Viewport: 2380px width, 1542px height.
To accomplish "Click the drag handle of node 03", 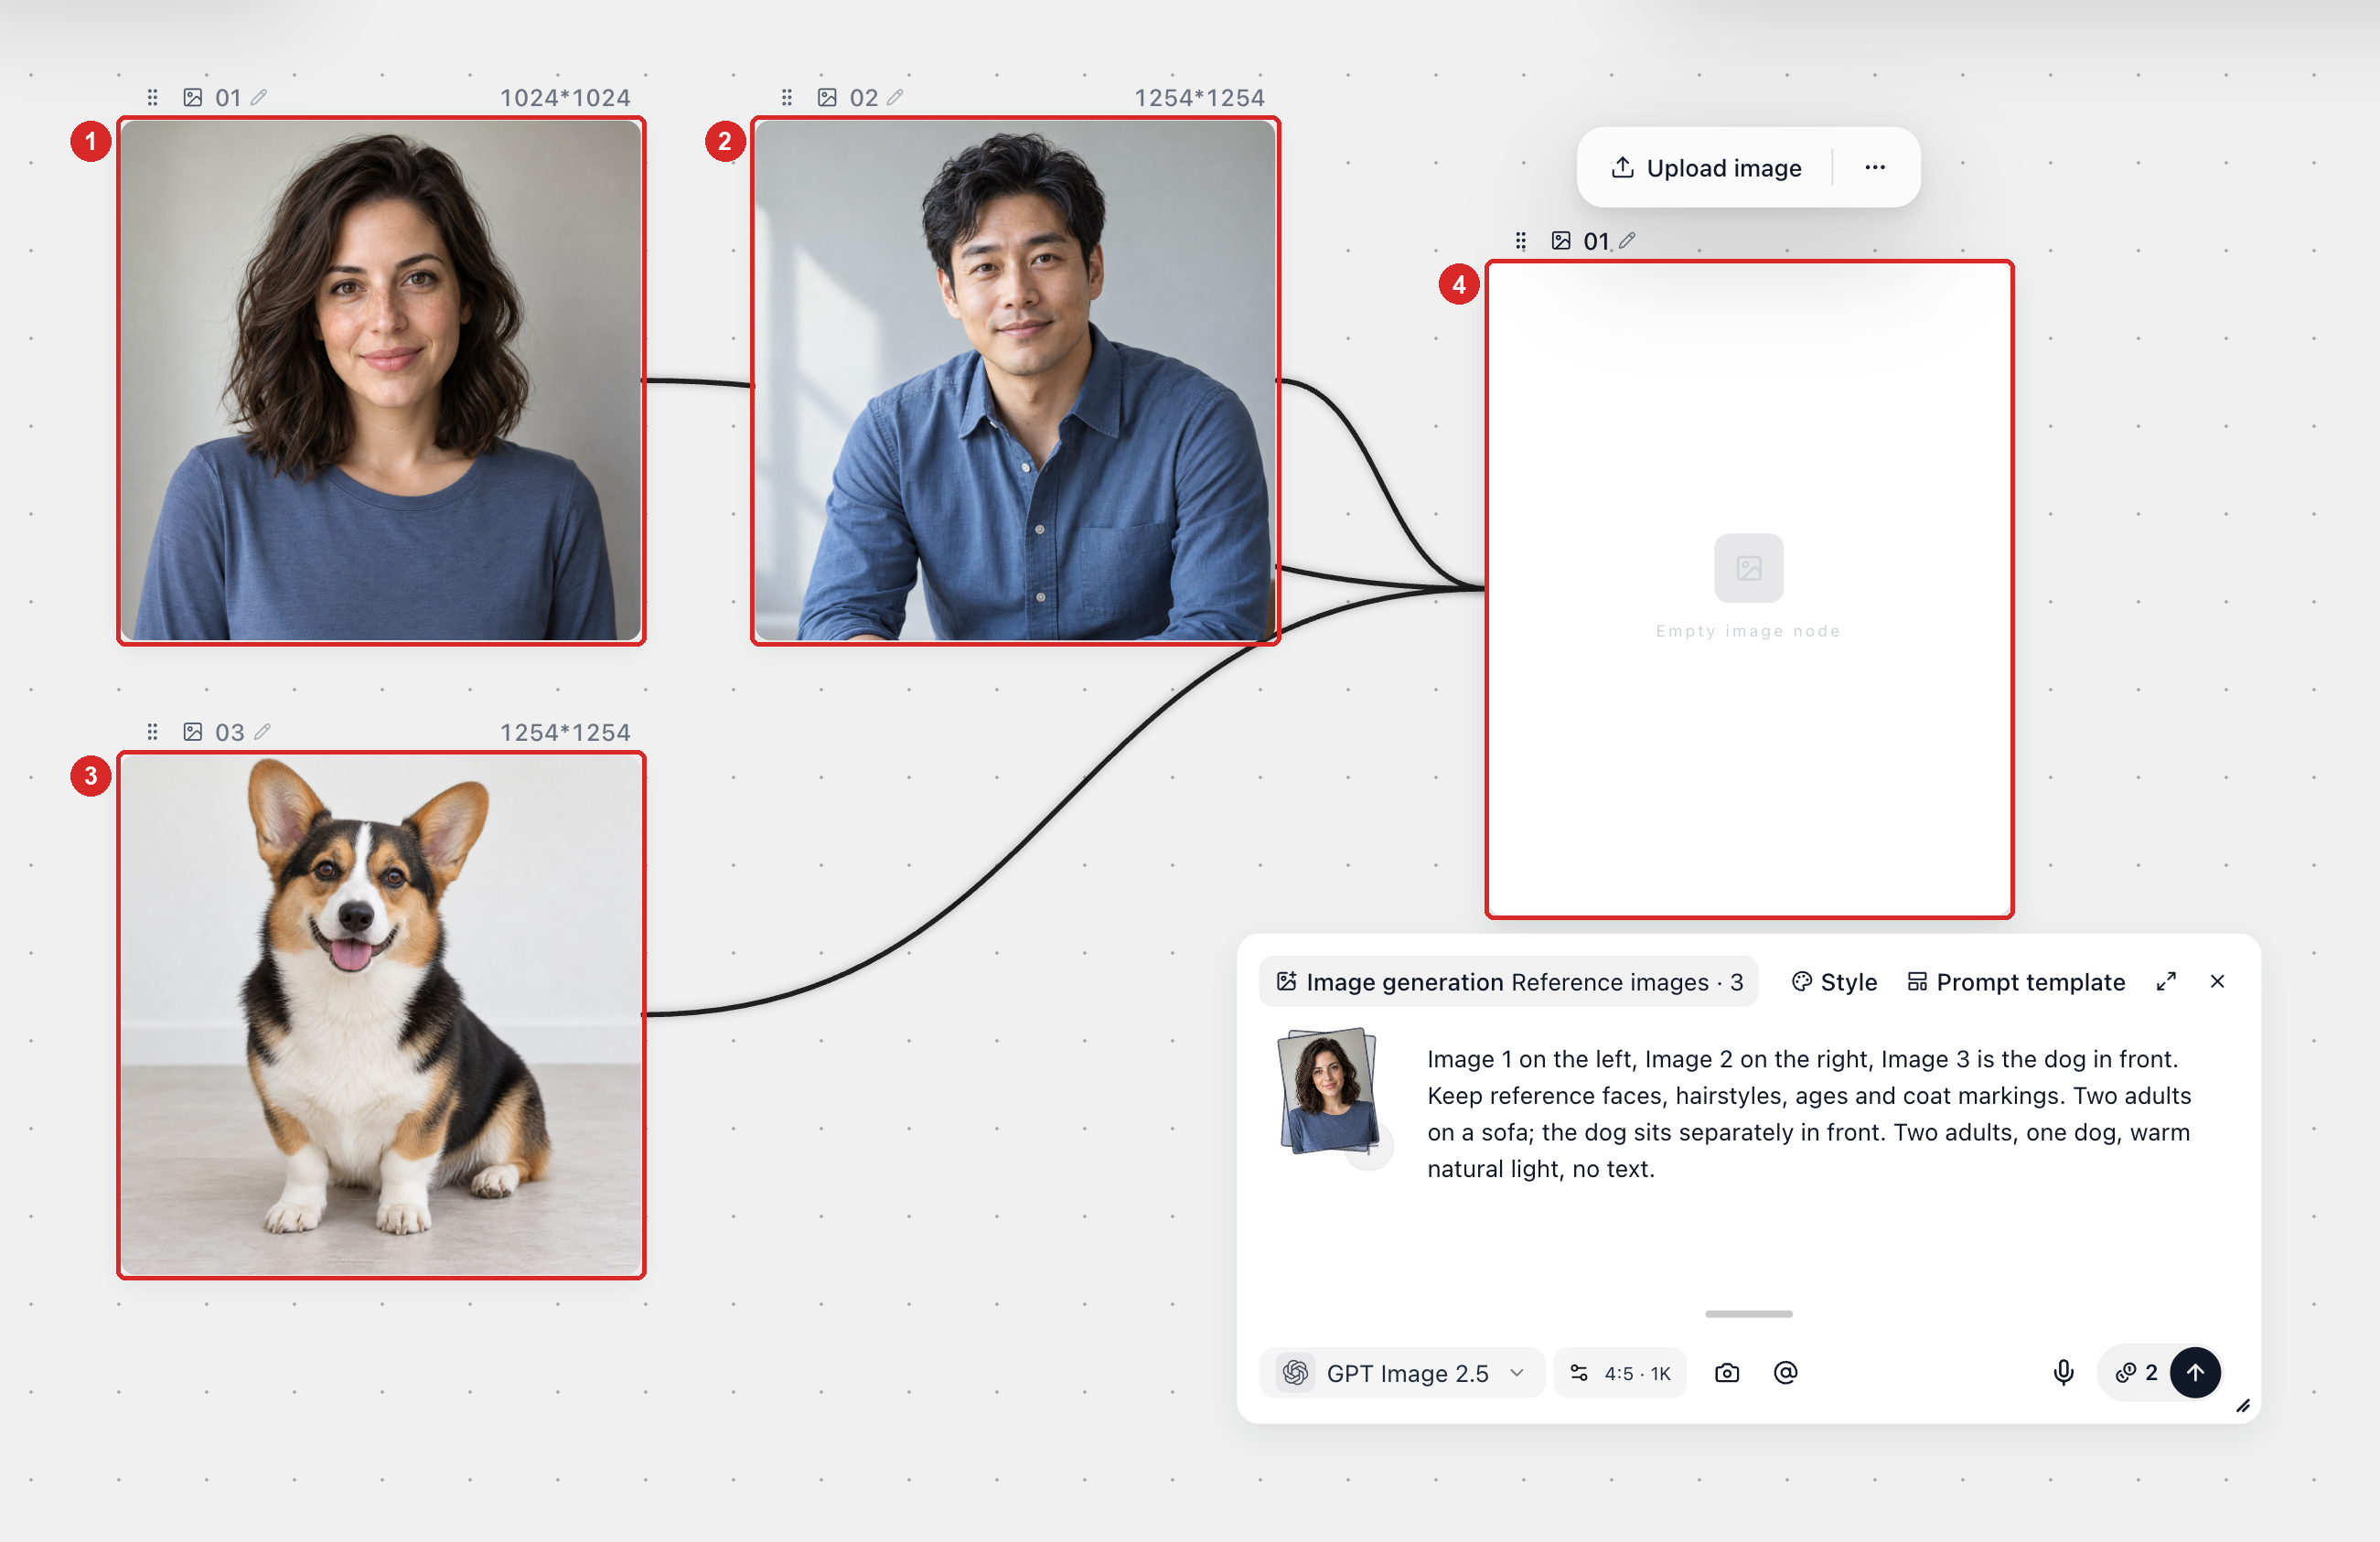I will (x=153, y=732).
